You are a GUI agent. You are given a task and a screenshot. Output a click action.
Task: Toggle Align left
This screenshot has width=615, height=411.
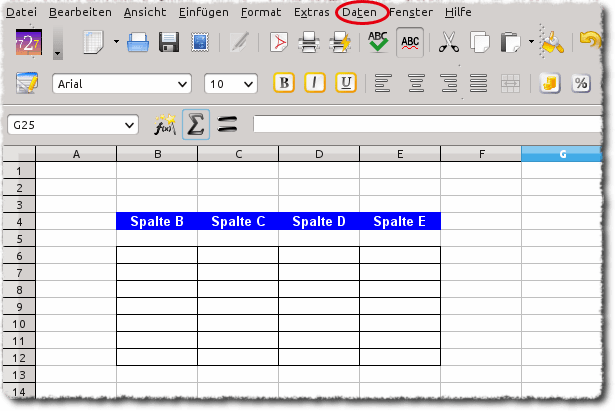point(383,83)
